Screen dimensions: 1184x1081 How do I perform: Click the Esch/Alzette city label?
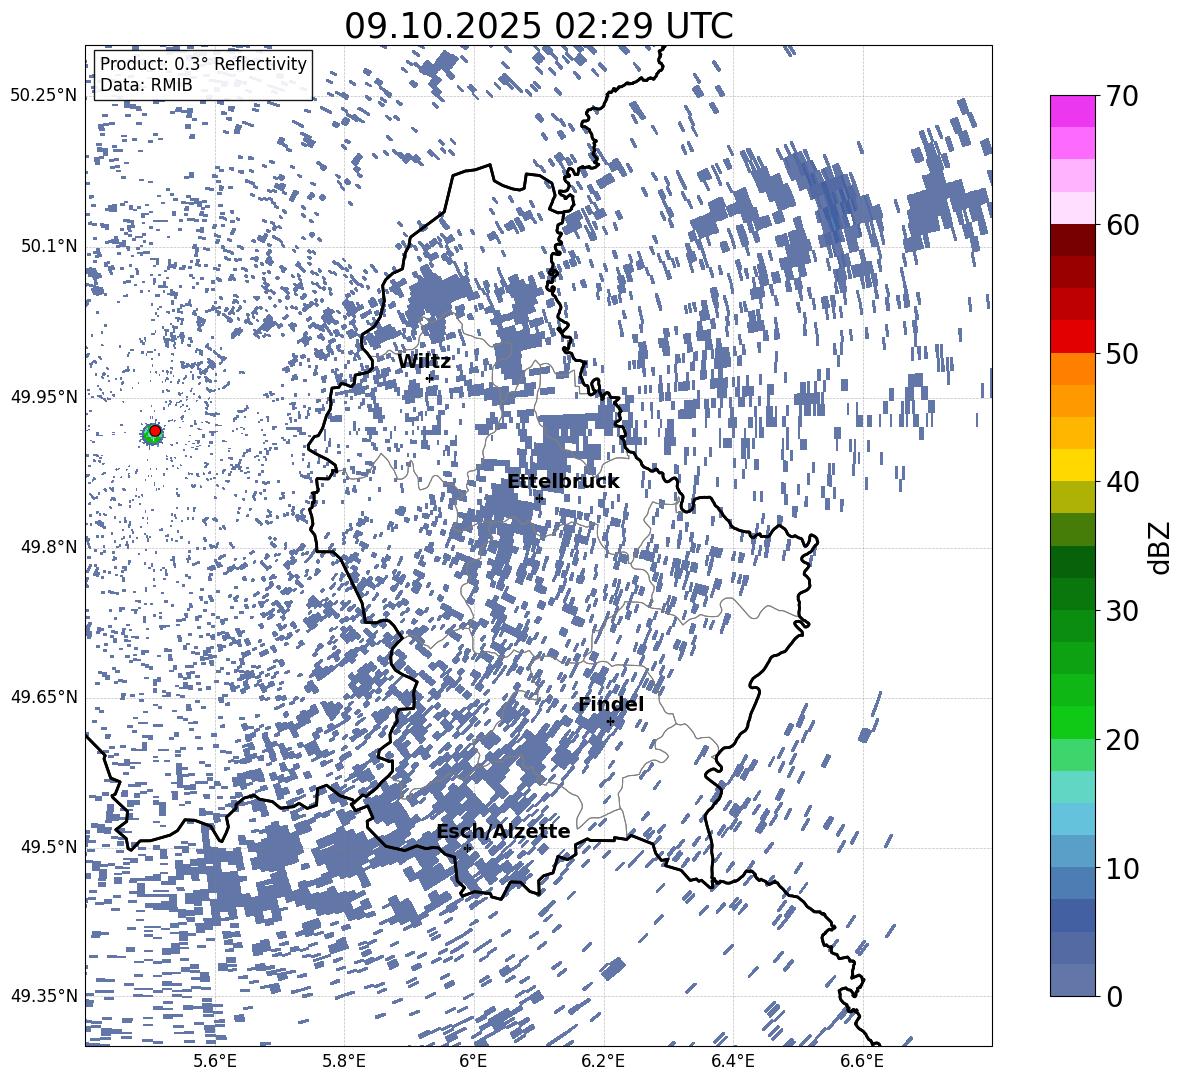(503, 832)
